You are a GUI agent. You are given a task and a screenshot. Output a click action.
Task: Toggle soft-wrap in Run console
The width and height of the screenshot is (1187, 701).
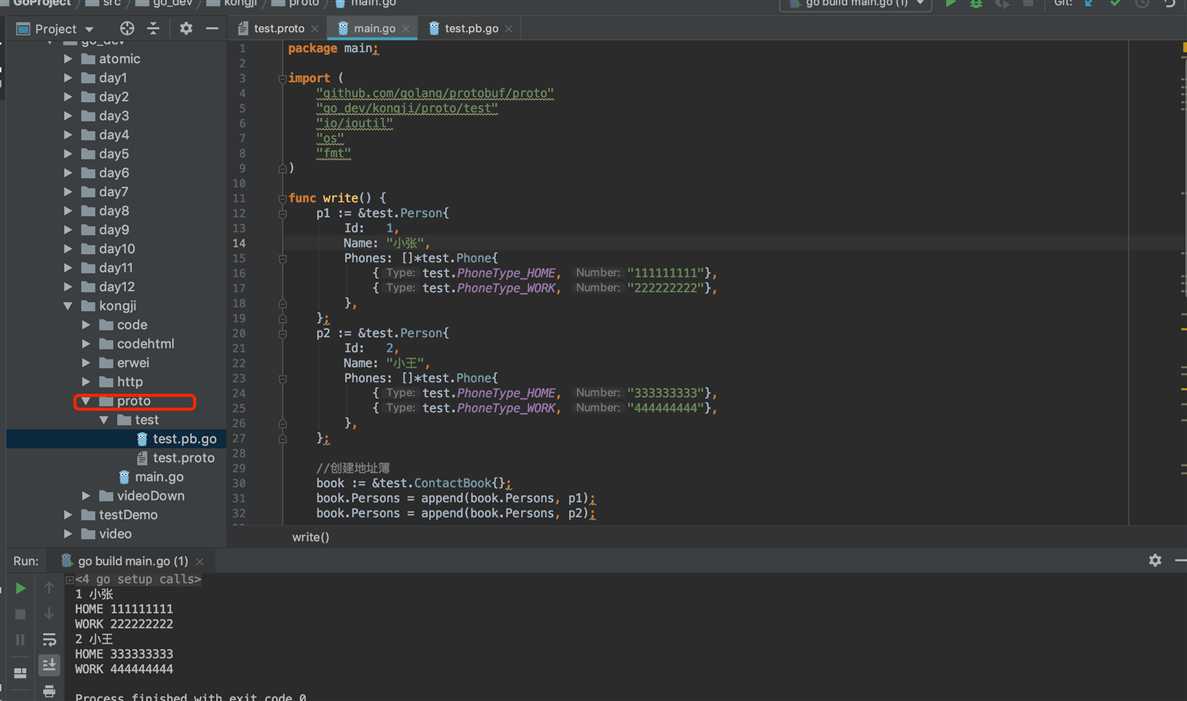49,640
